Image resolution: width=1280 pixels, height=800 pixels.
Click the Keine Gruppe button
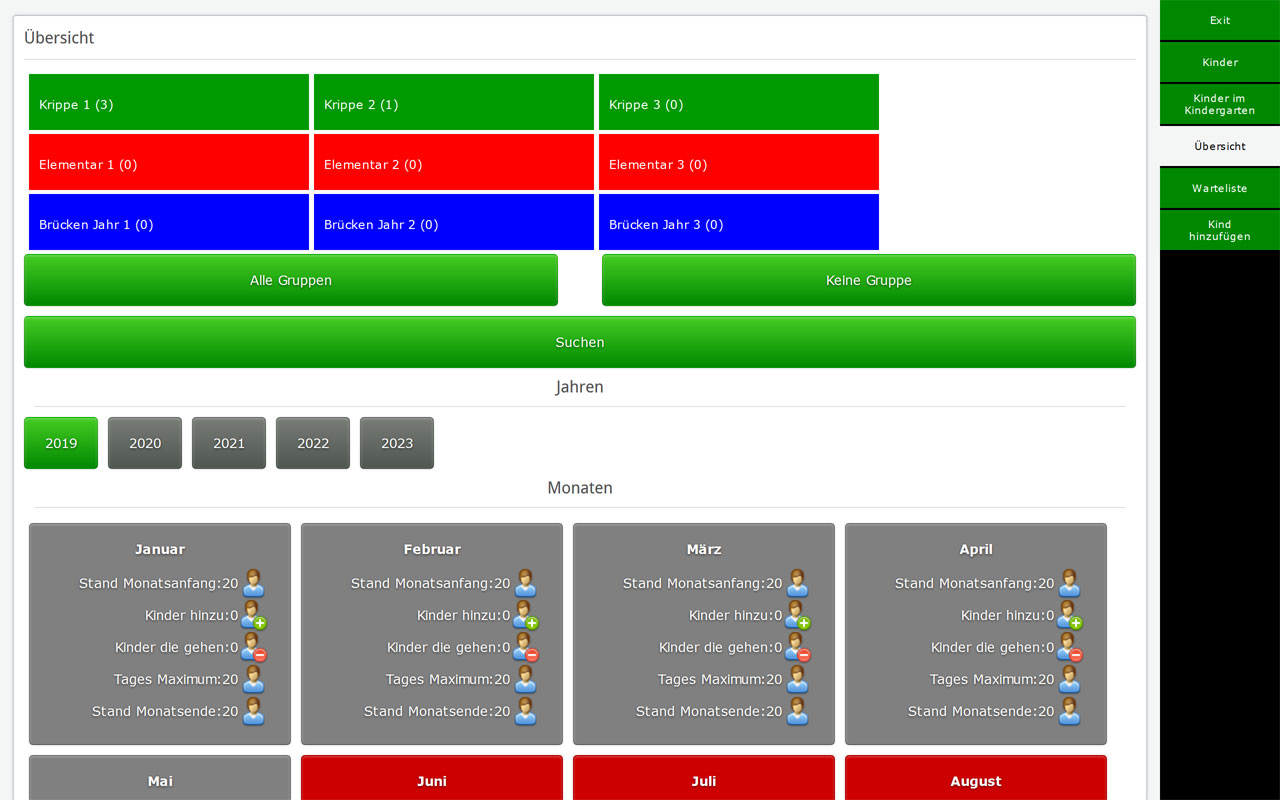(x=868, y=280)
